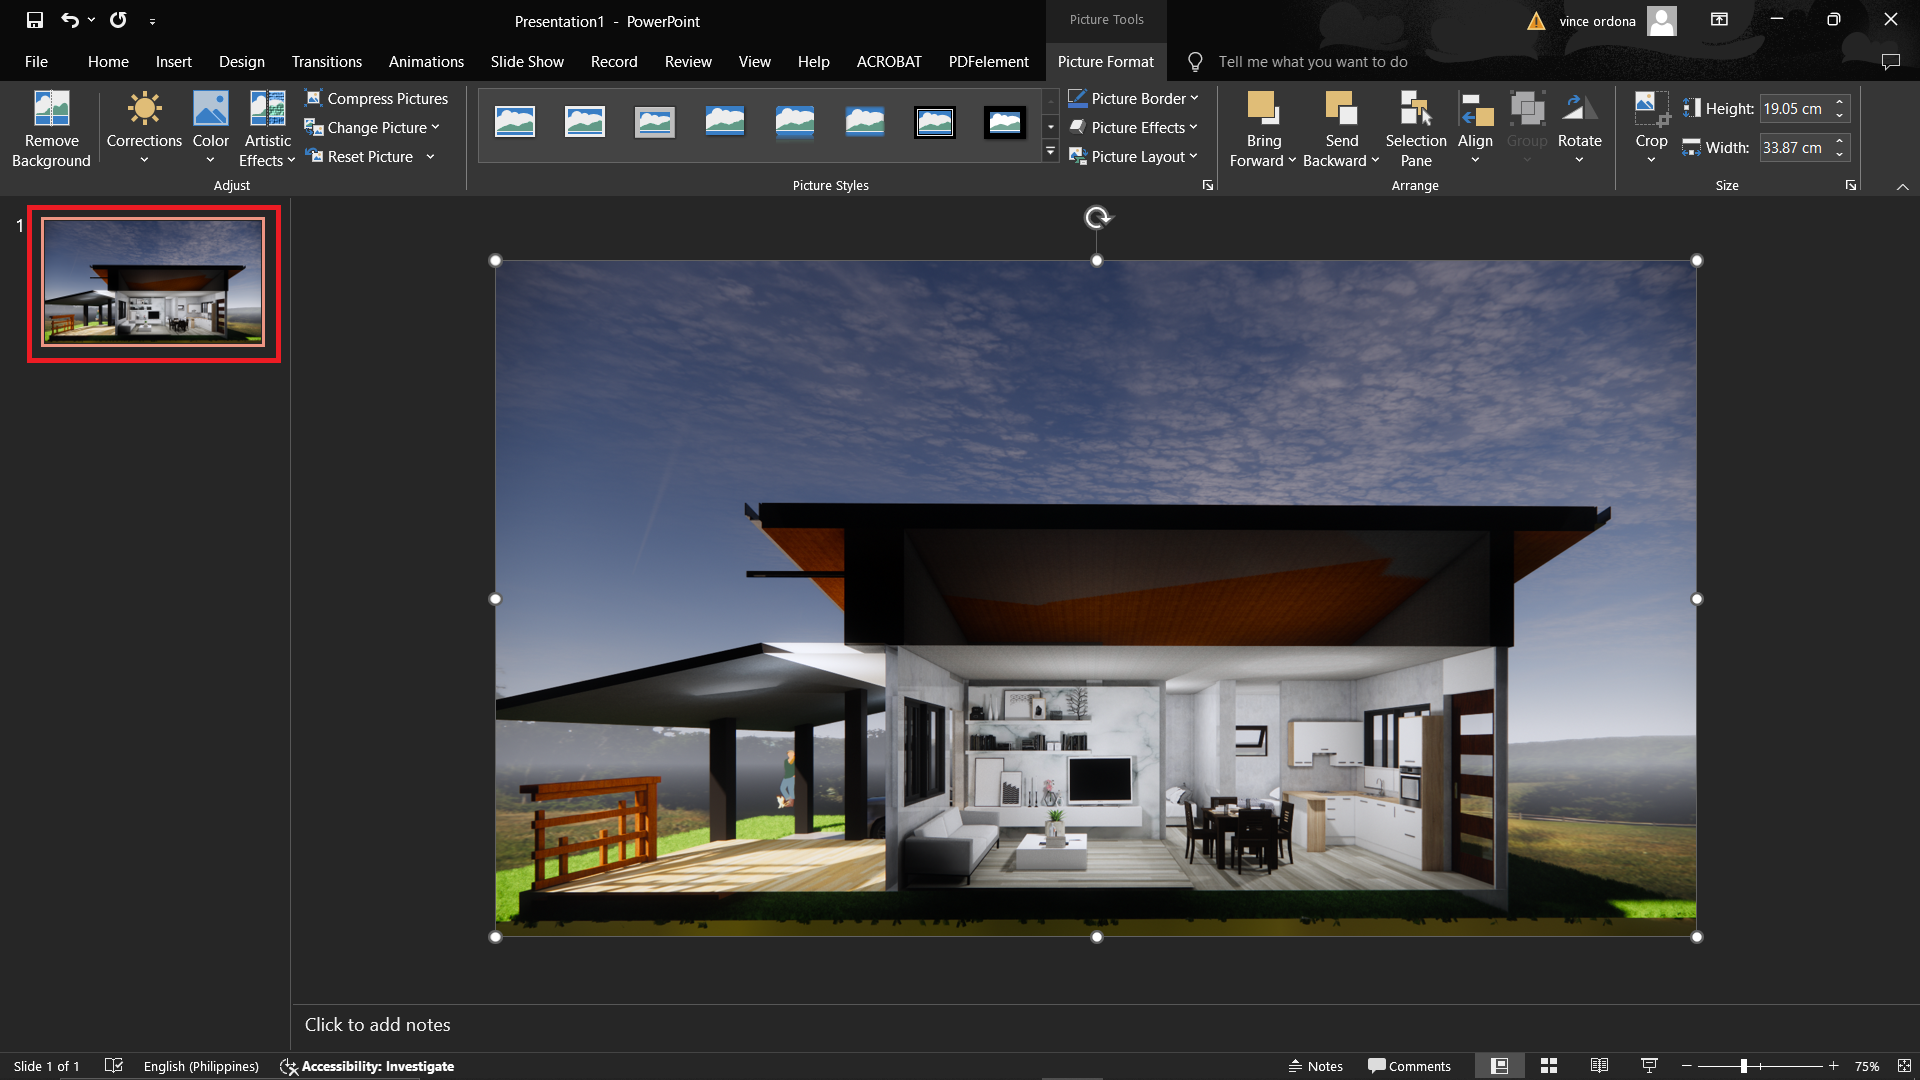Click to add notes area
Screen dimensions: 1920x1080
coord(377,1024)
